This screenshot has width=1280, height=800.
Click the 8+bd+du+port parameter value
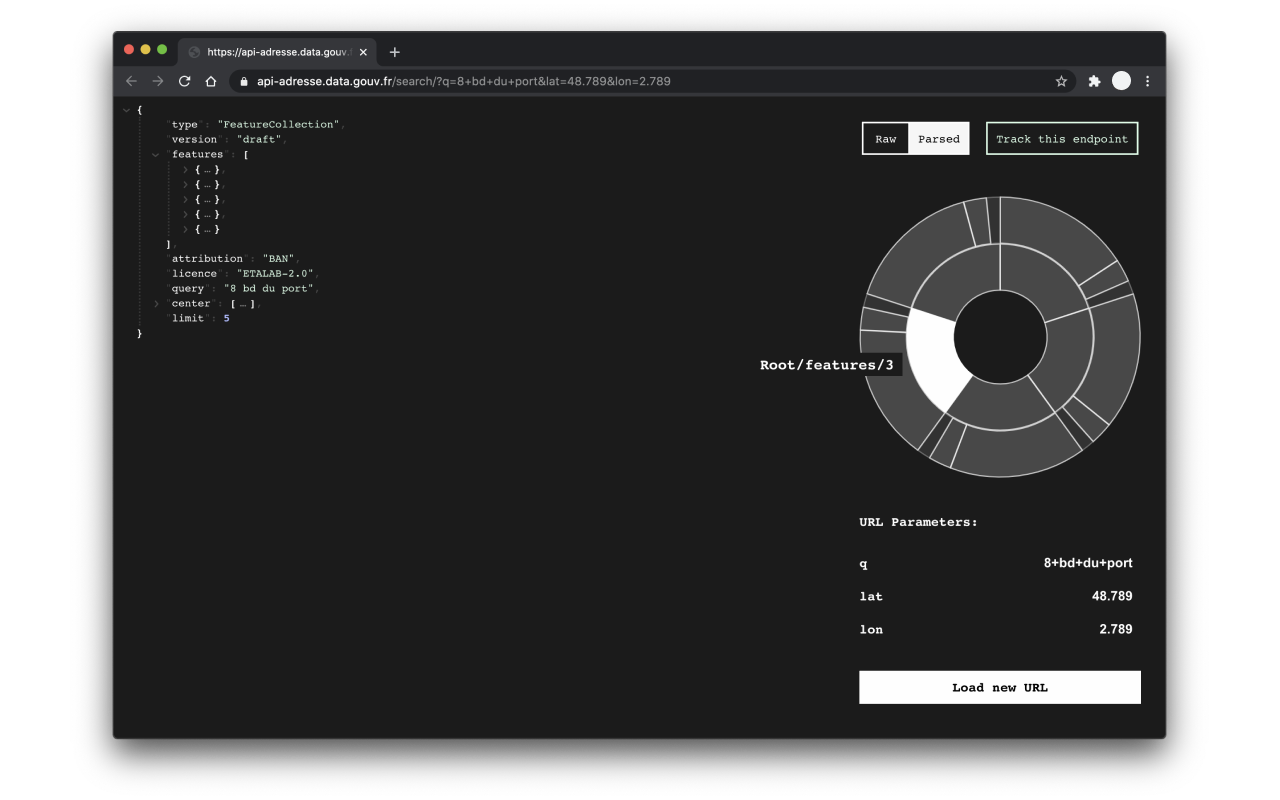click(x=1088, y=563)
